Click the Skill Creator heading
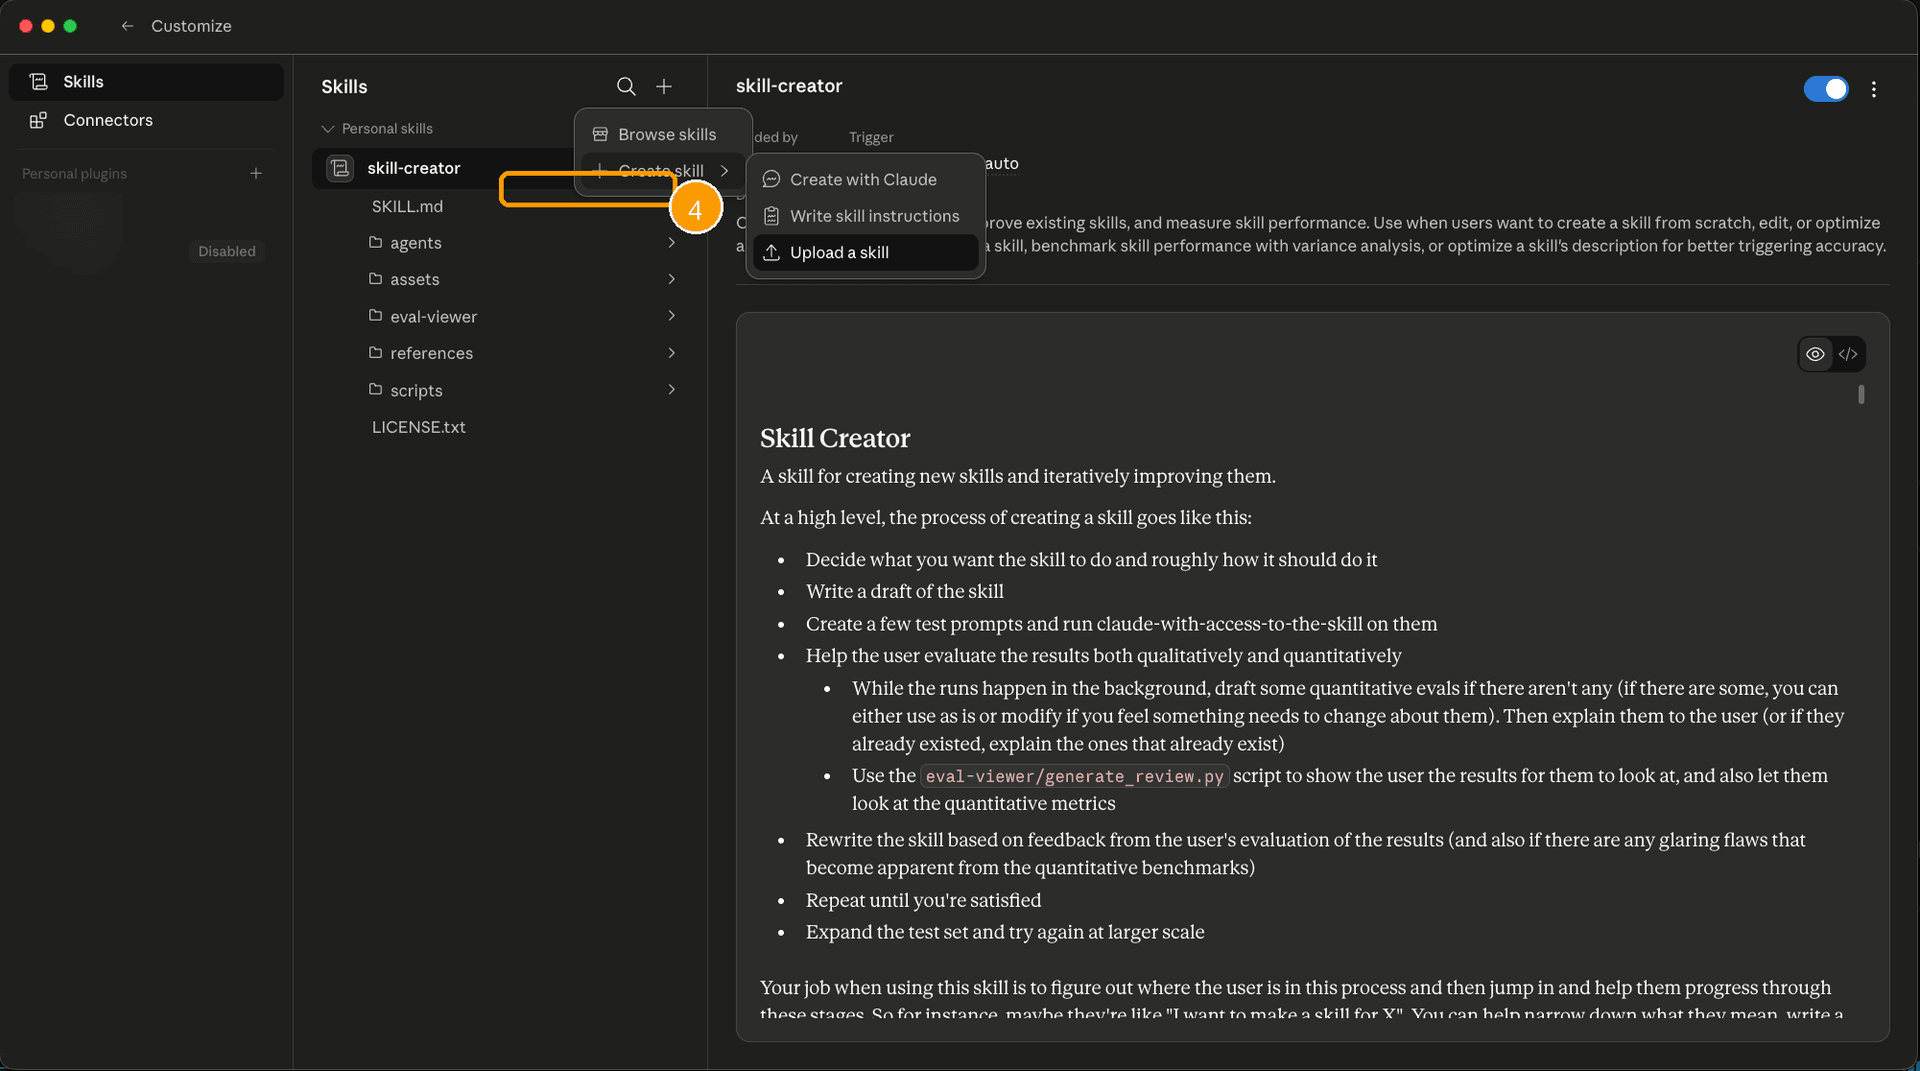Viewport: 1920px width, 1071px height. [x=835, y=438]
